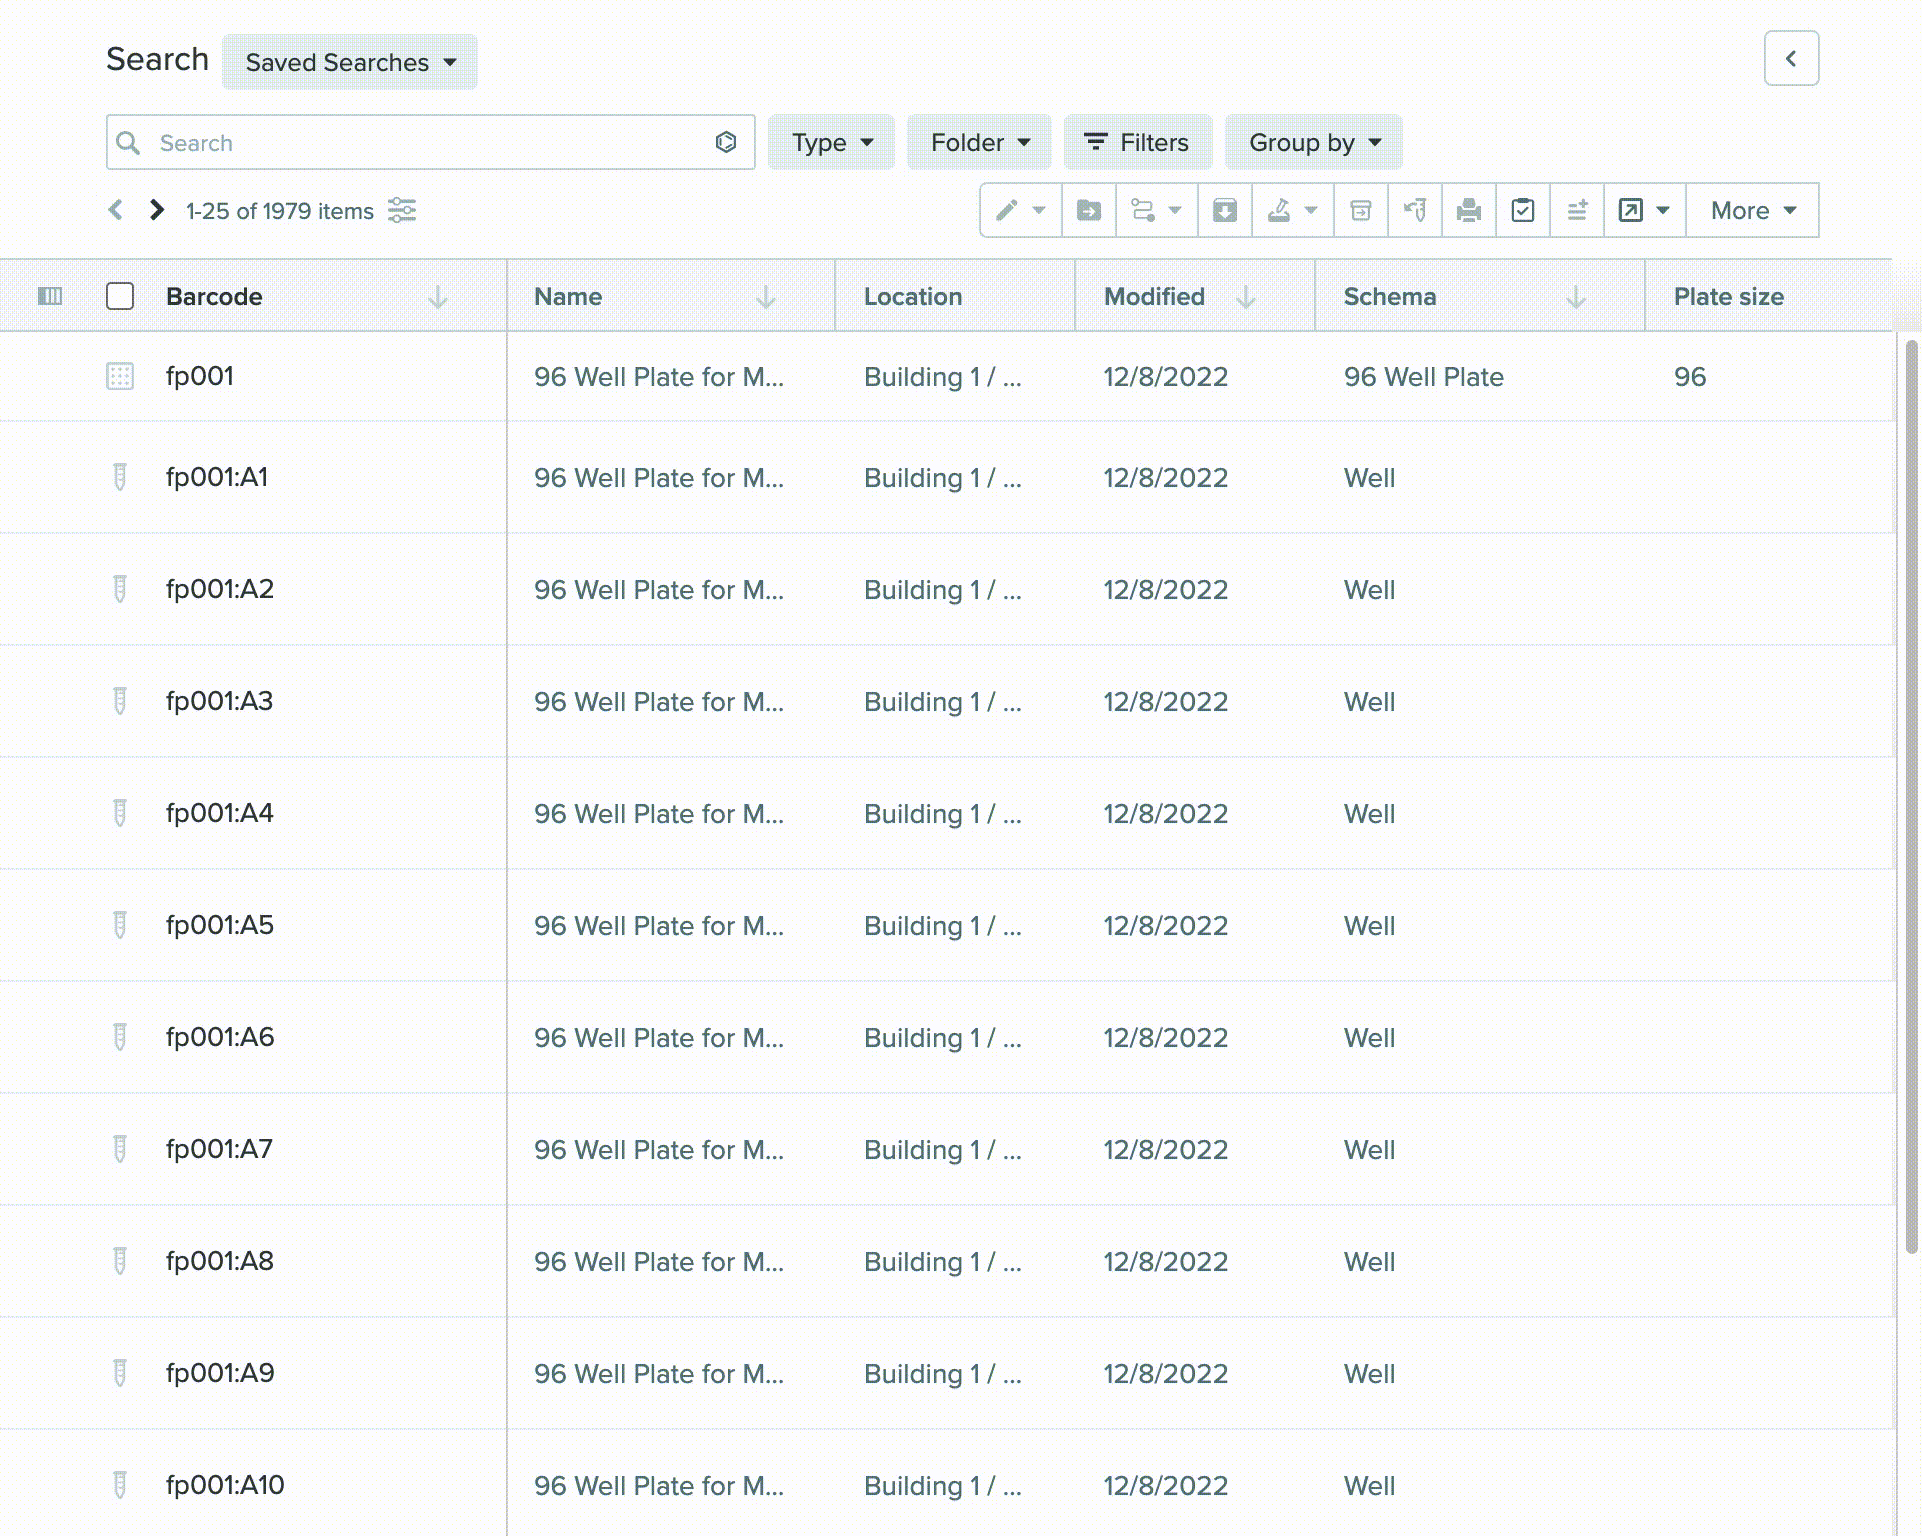Click the Well schema cell for fp001:A3
Screen dimensions: 1922x1536
click(1369, 702)
